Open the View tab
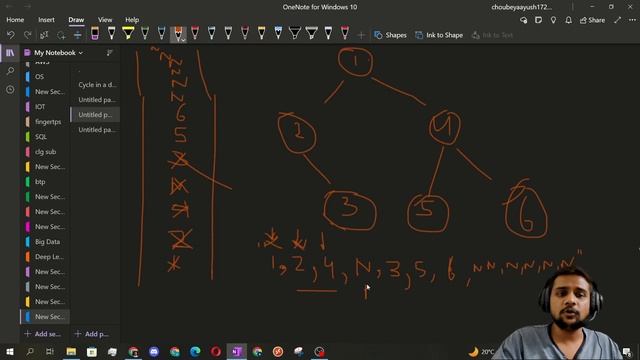The width and height of the screenshot is (640, 360). pos(105,20)
